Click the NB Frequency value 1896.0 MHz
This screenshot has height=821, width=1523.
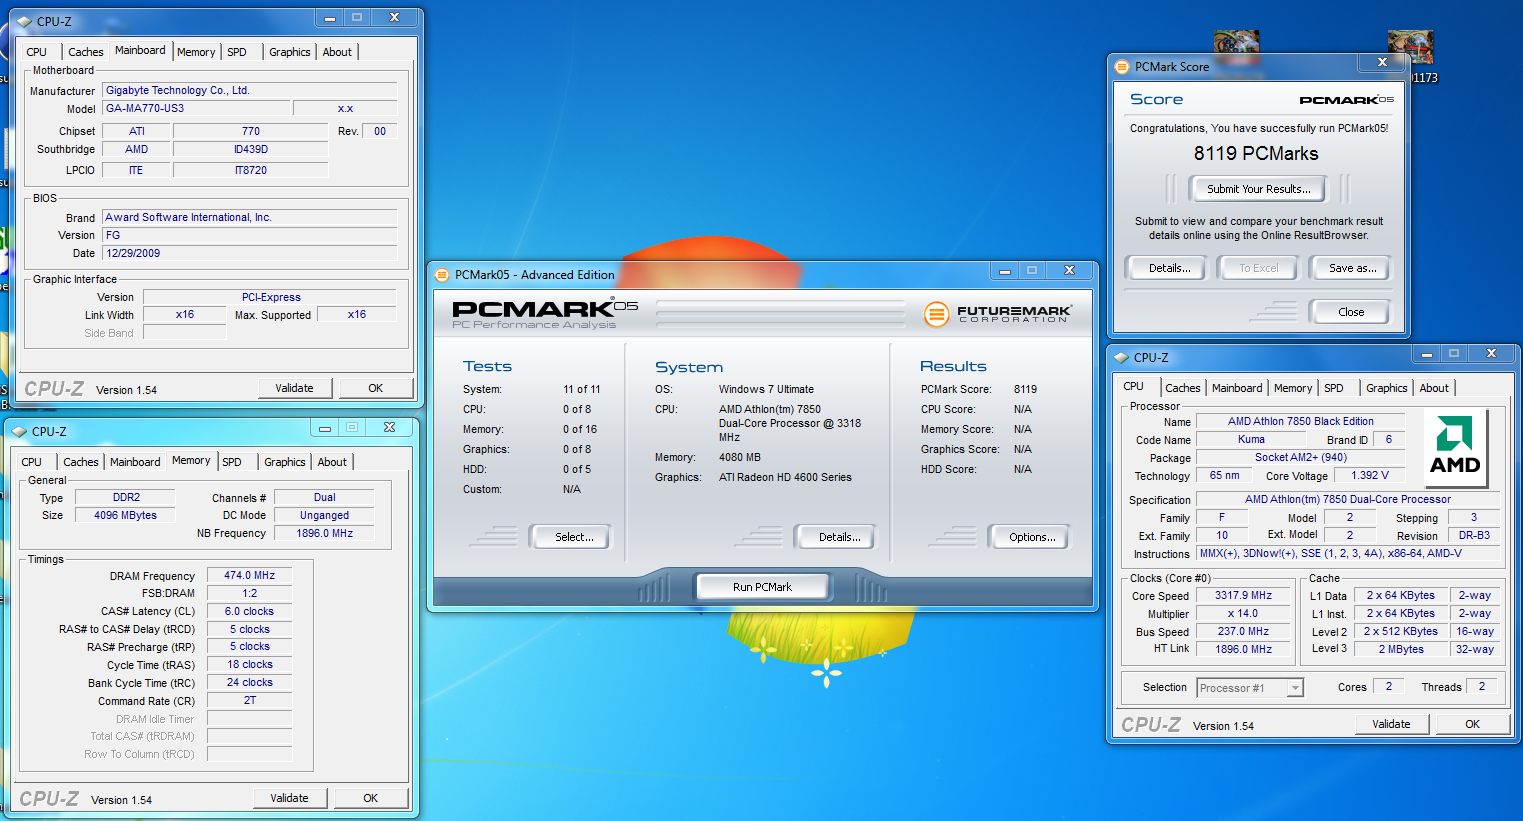tap(324, 534)
